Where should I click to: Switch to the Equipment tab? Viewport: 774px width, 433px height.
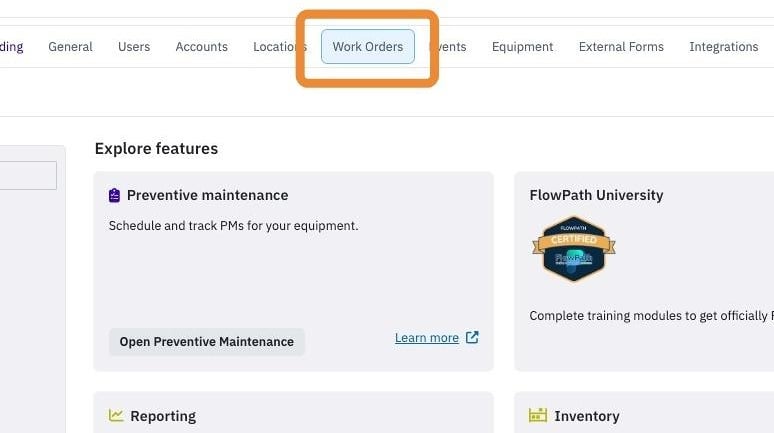522,46
